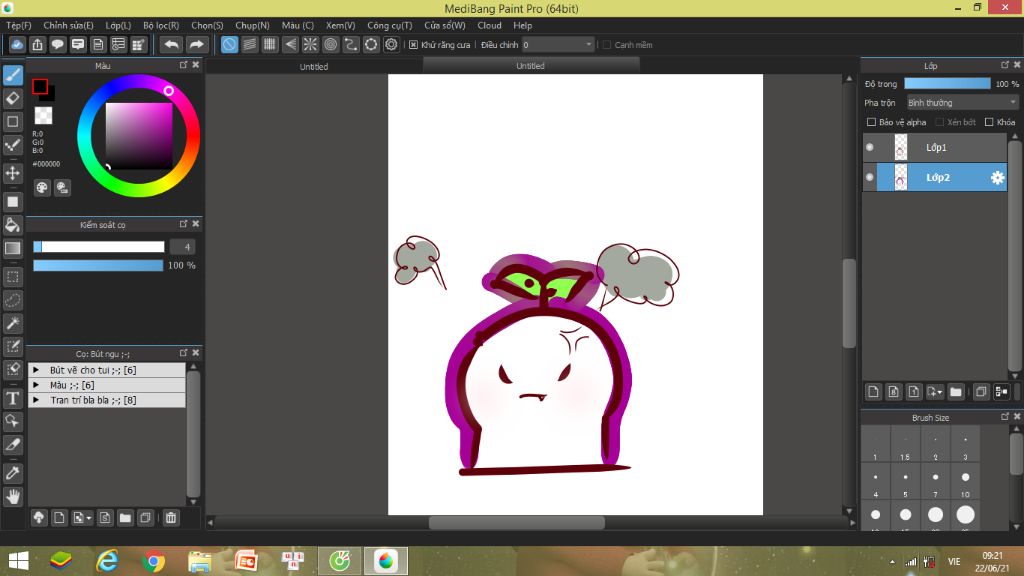The height and width of the screenshot is (576, 1024).
Task: Delete the brush with the trash icon
Action: click(x=171, y=518)
